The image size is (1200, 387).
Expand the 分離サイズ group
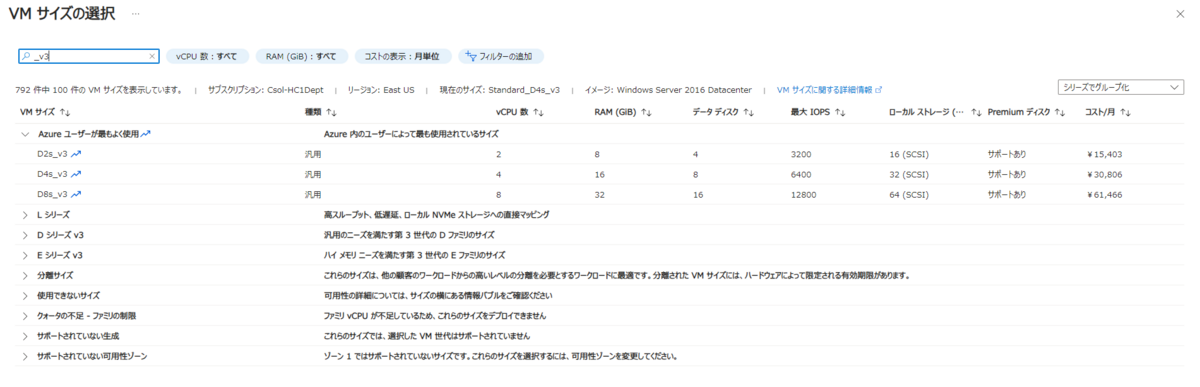click(25, 275)
